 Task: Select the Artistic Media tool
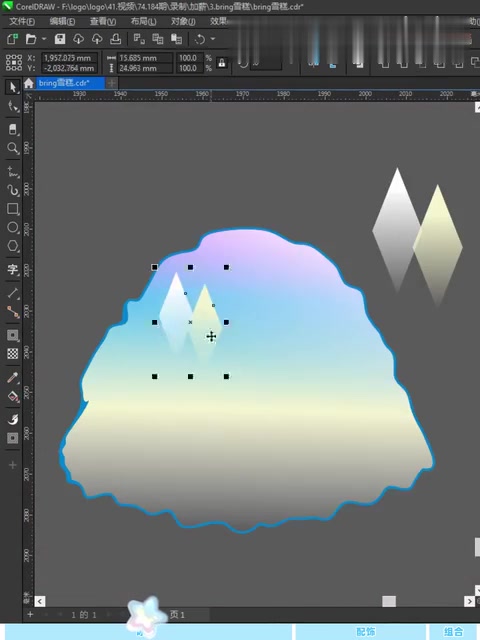(x=12, y=190)
